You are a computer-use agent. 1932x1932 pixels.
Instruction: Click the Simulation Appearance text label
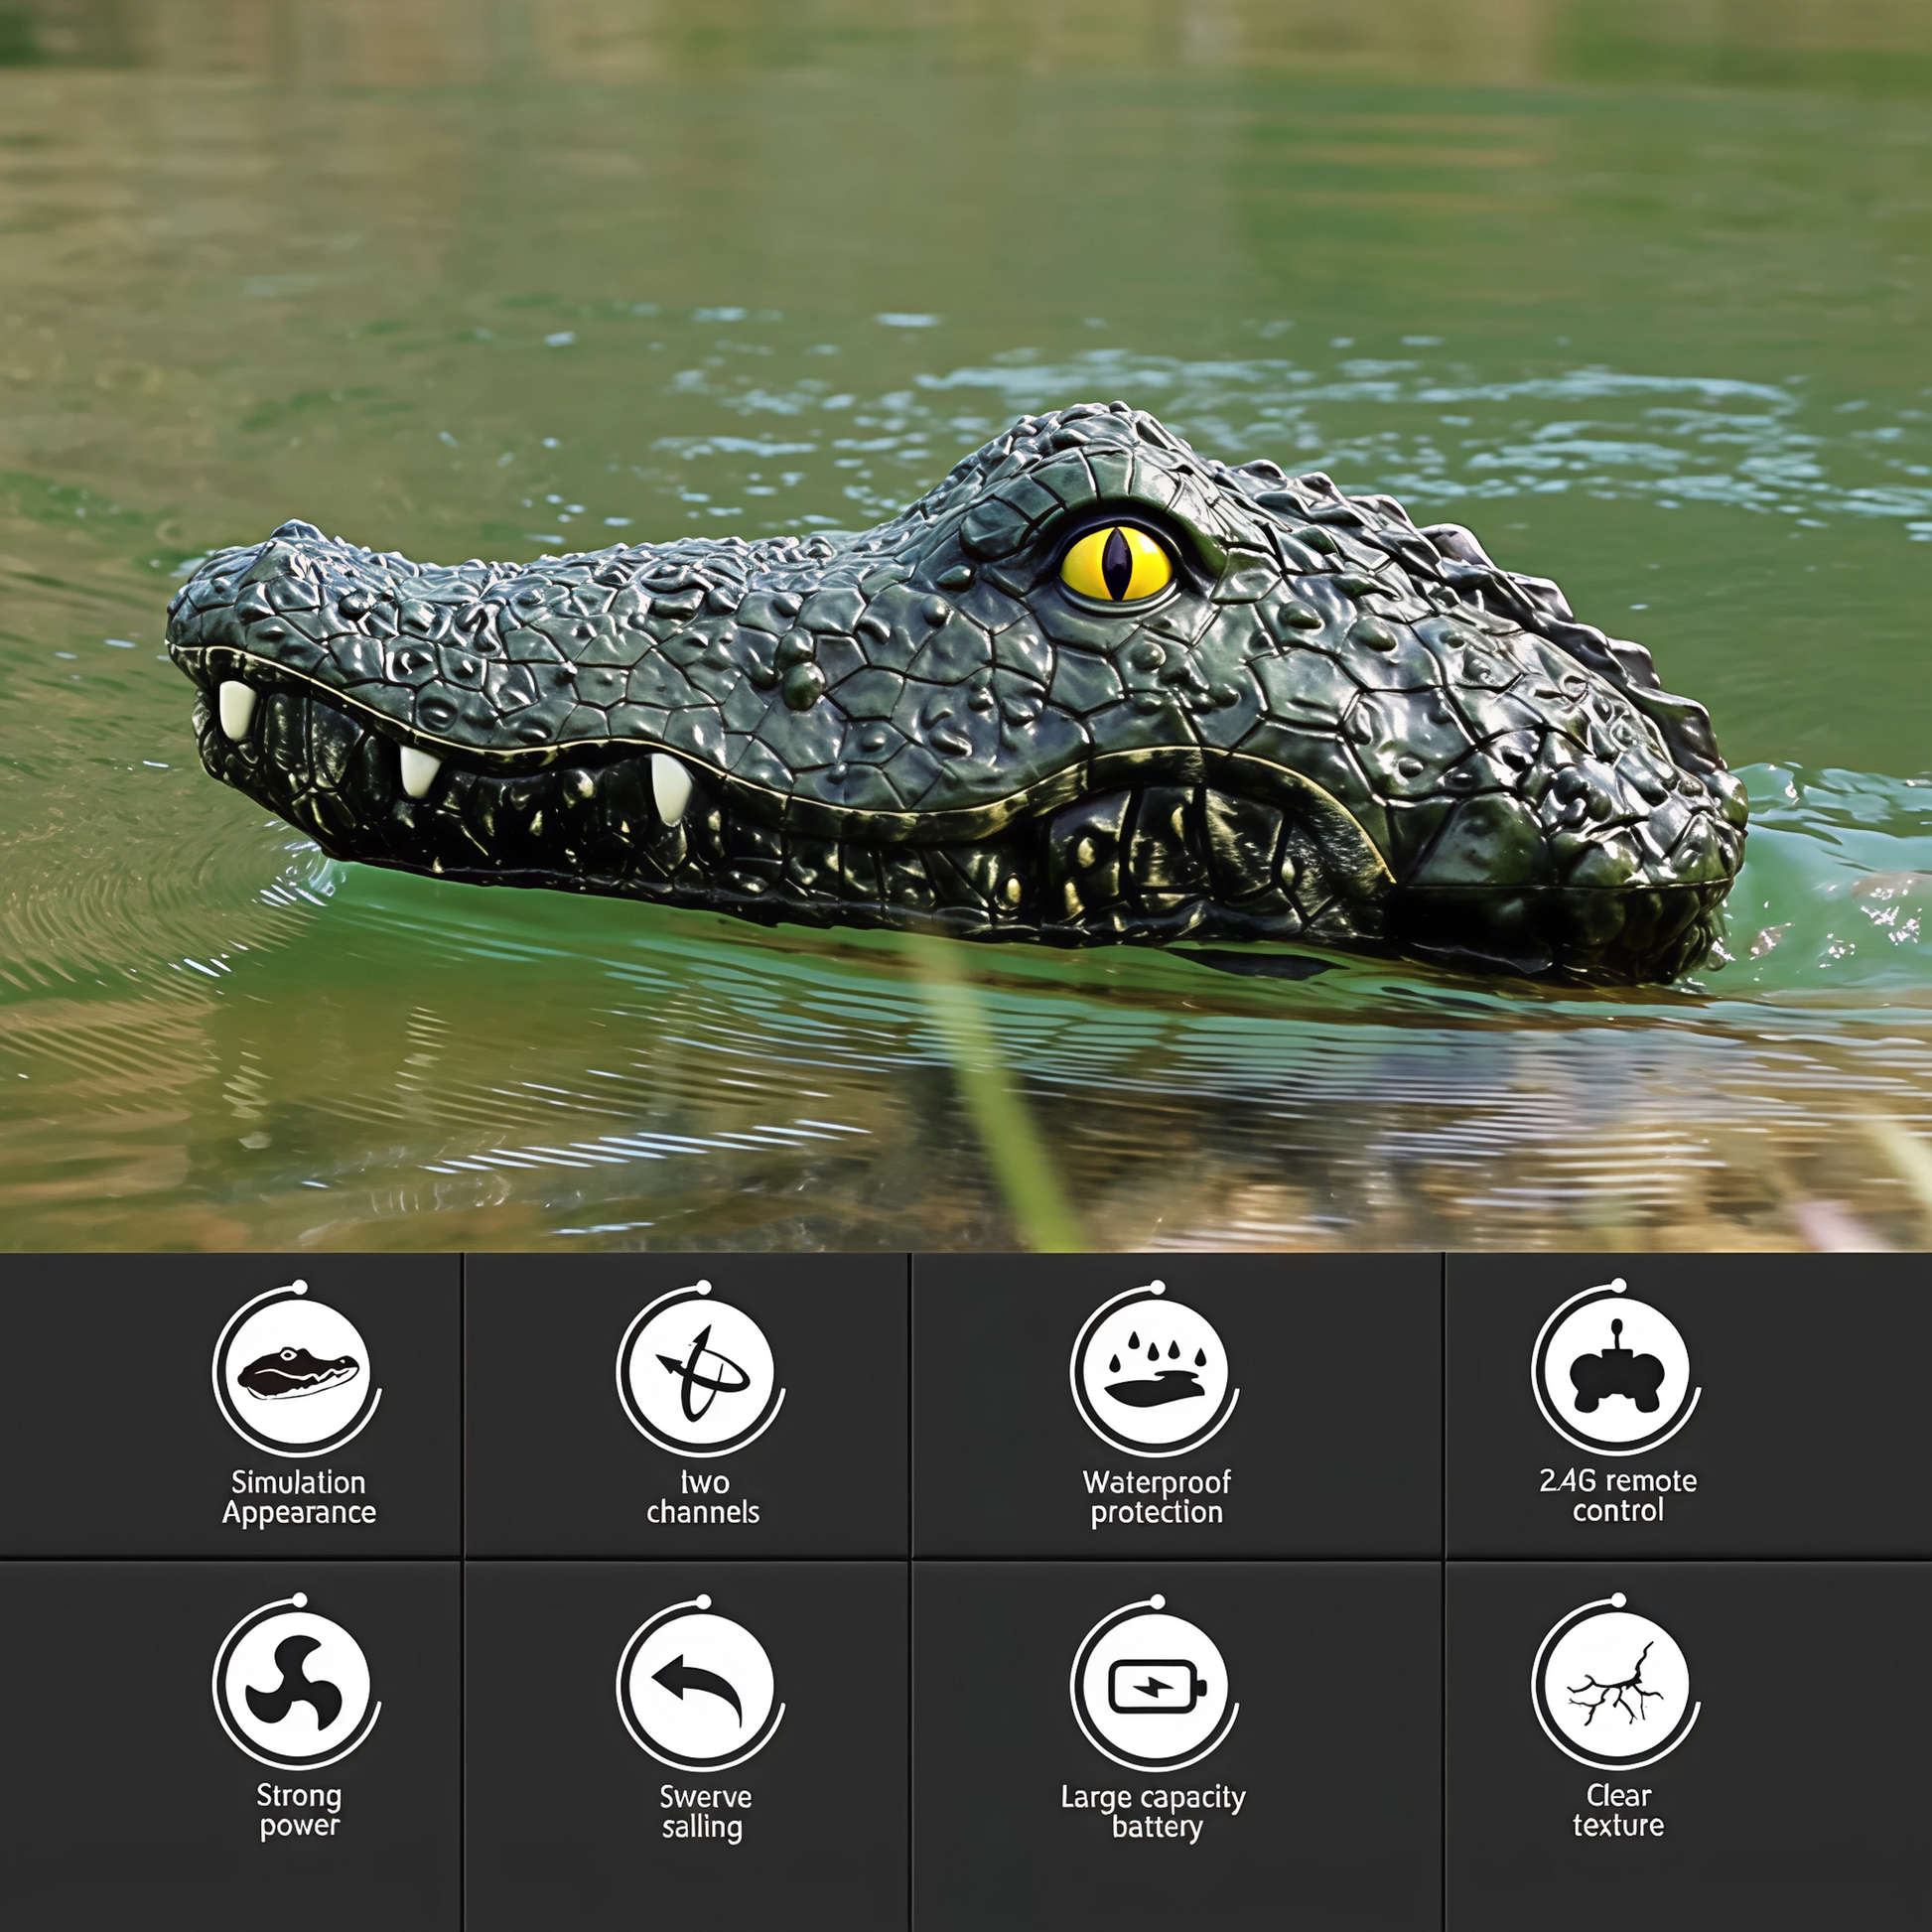tap(299, 1497)
